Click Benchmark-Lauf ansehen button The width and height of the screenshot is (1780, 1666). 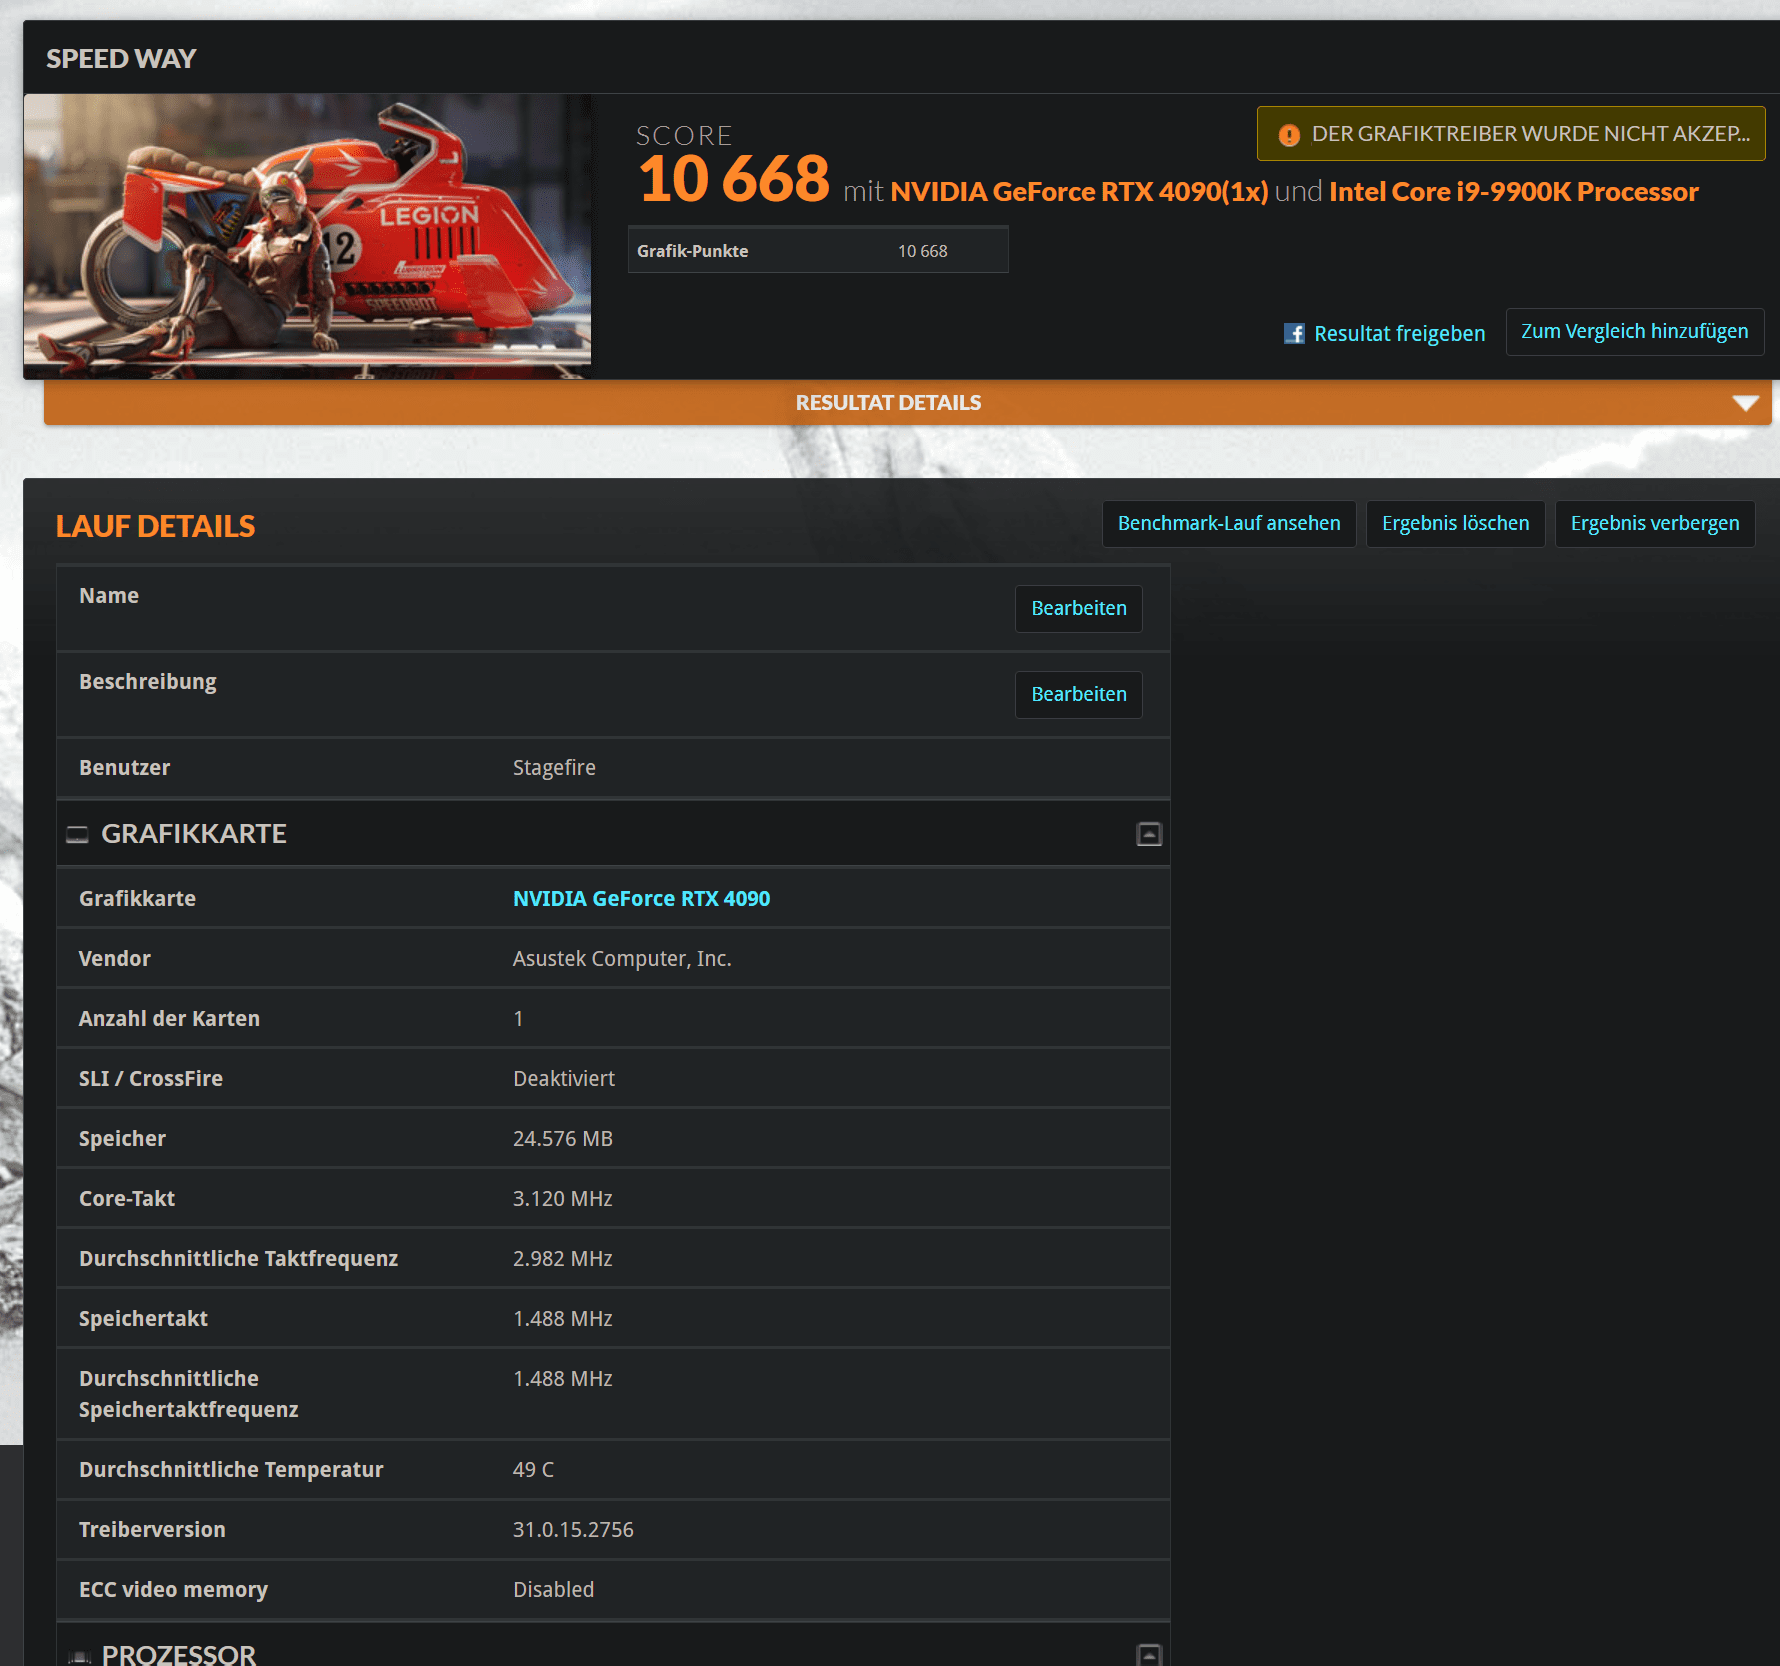(1229, 524)
